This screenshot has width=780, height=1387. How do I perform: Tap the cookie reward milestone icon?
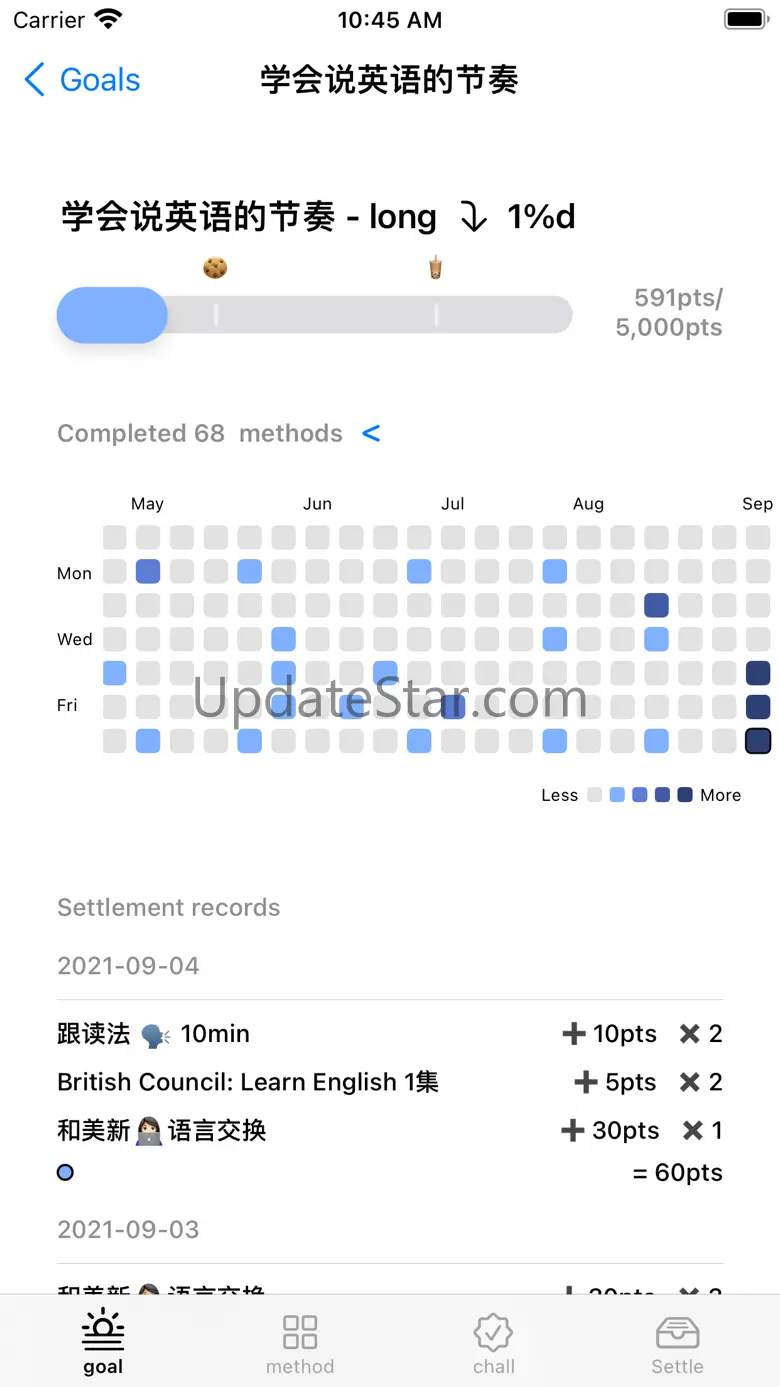[x=215, y=267]
